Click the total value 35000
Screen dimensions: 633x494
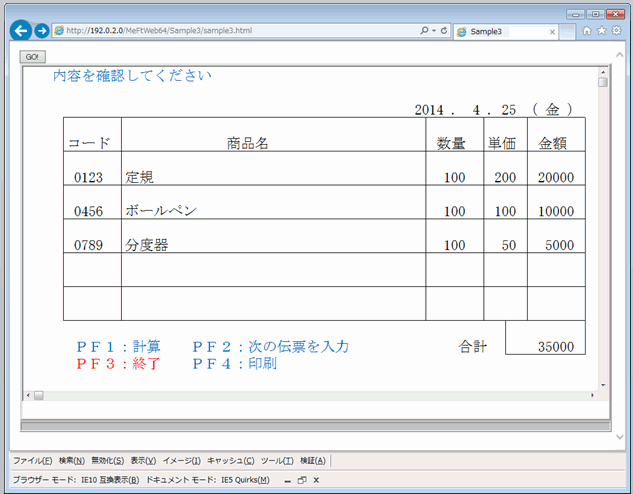[556, 347]
